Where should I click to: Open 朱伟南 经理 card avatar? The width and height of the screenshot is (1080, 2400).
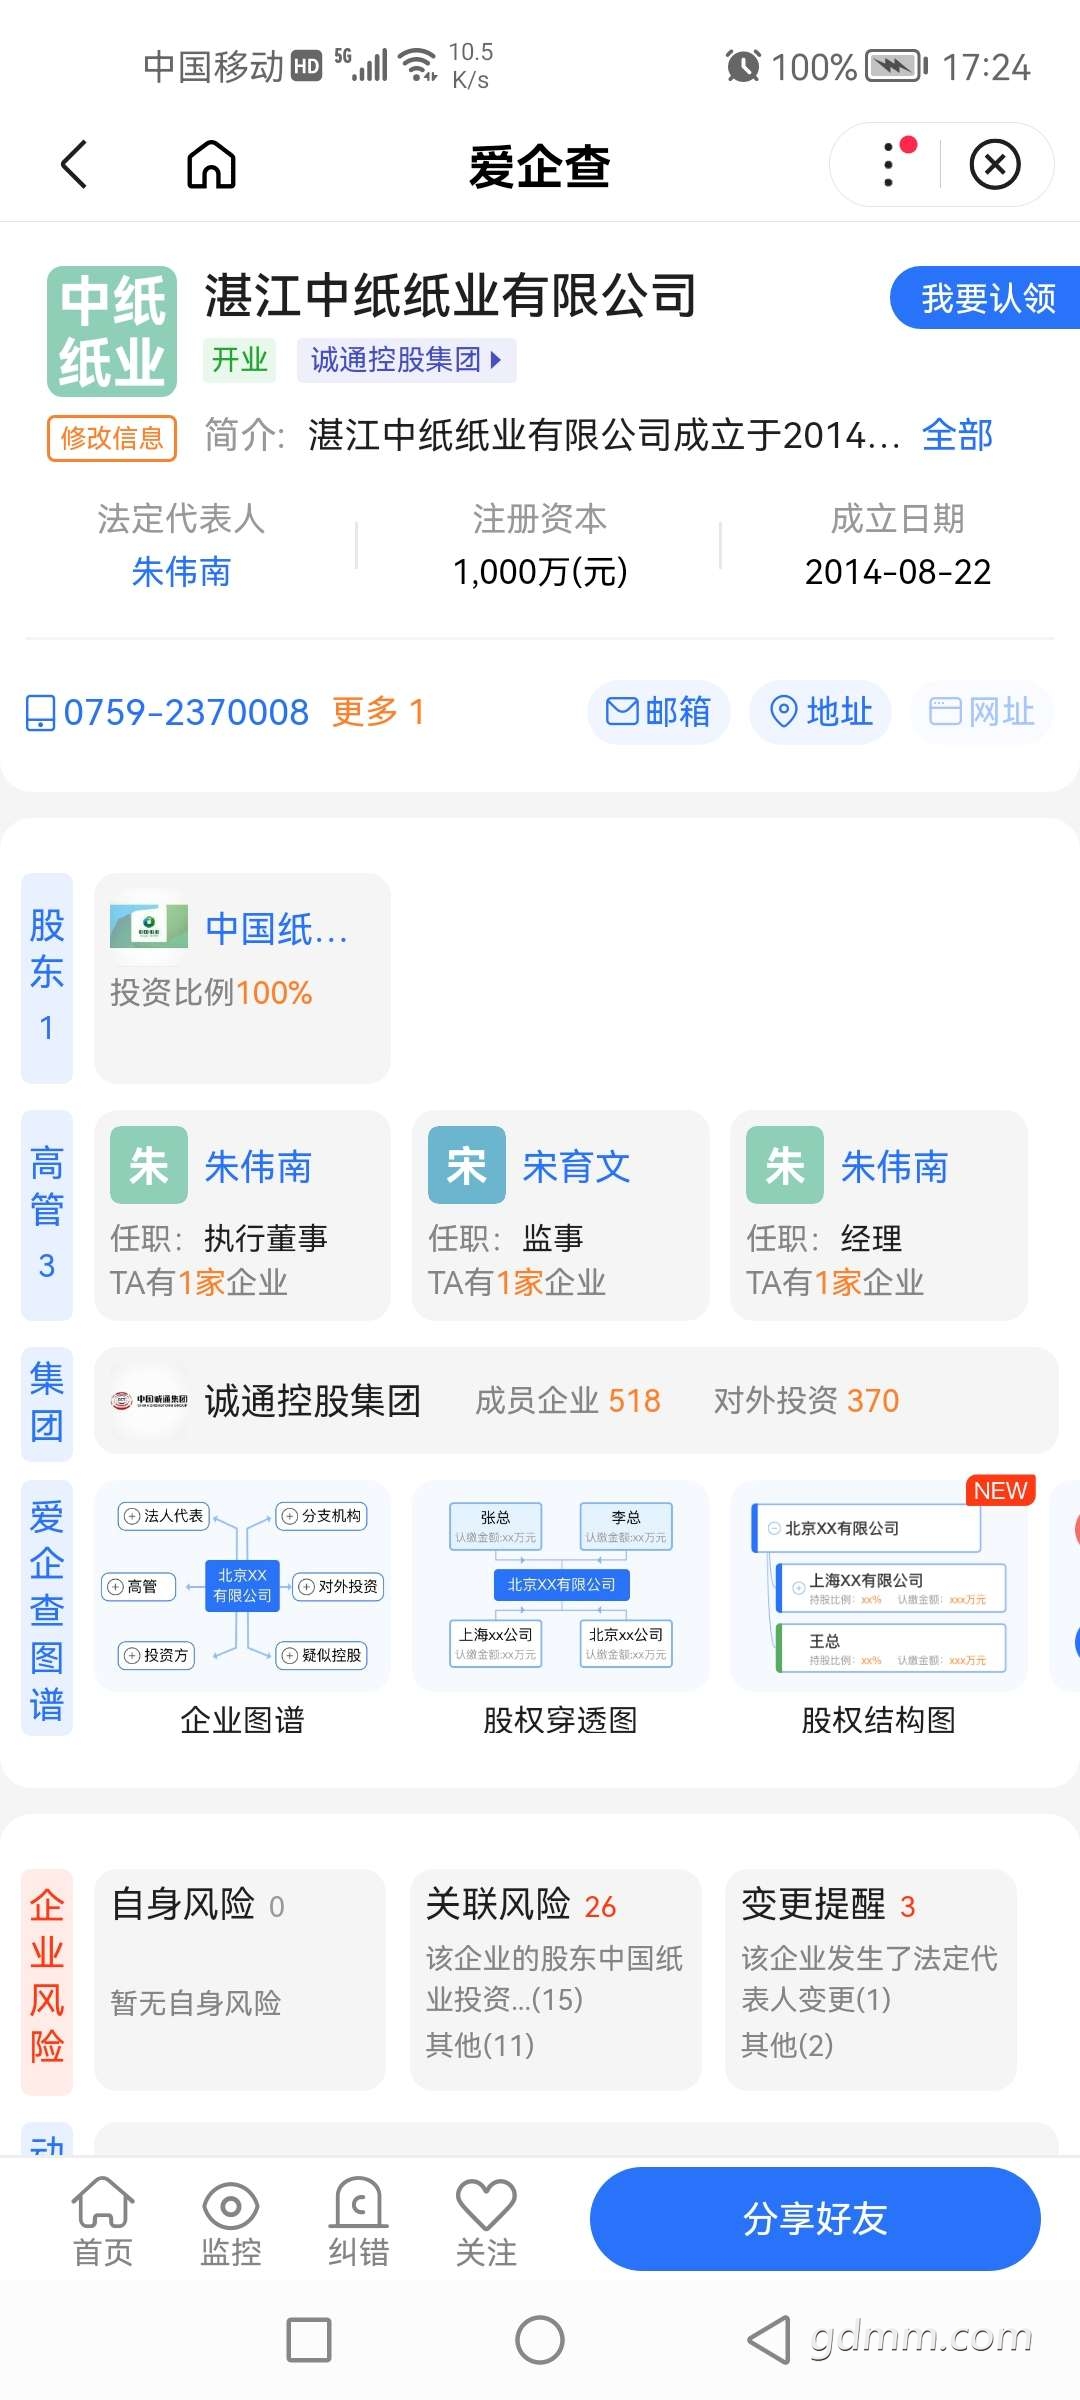coord(785,1165)
